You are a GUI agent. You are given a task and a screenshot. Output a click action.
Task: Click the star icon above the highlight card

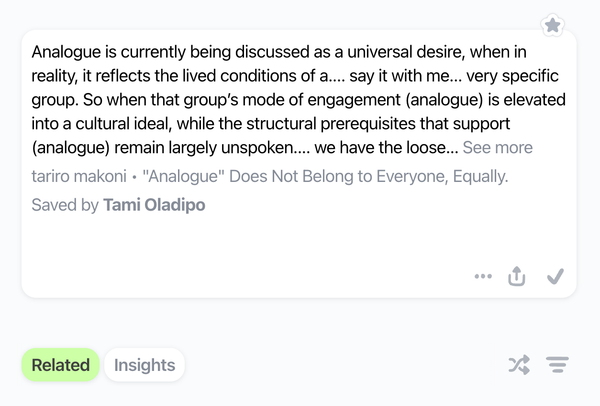[552, 25]
